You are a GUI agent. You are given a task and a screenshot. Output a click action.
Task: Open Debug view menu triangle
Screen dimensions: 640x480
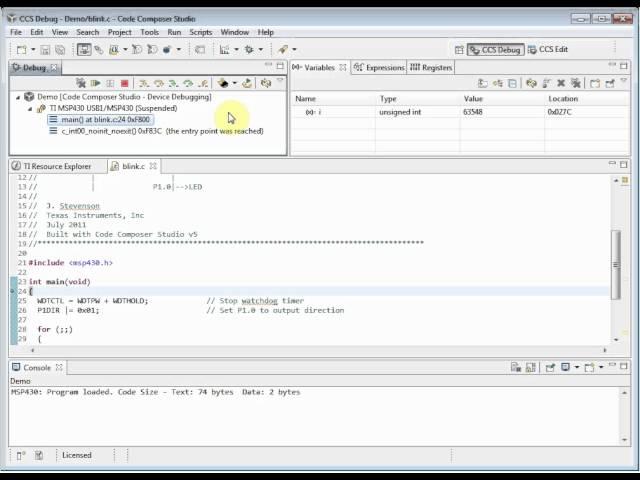(x=280, y=81)
